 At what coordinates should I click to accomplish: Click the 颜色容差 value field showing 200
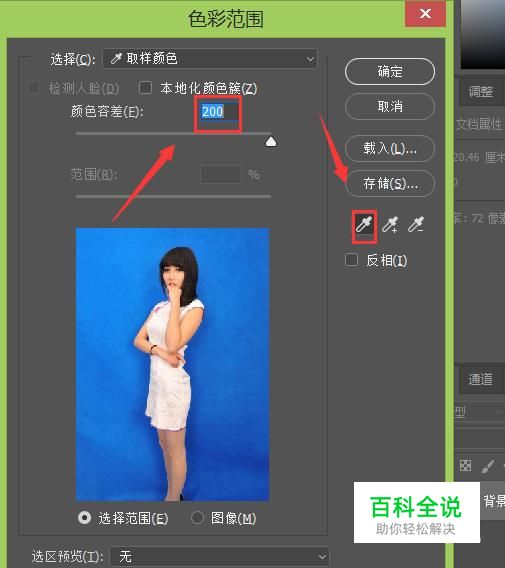(x=220, y=112)
